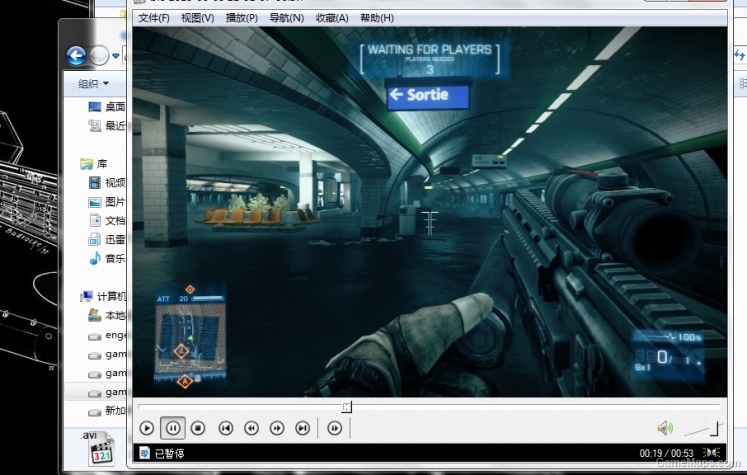Open the 导航(N) menu
The height and width of the screenshot is (475, 747).
point(286,18)
